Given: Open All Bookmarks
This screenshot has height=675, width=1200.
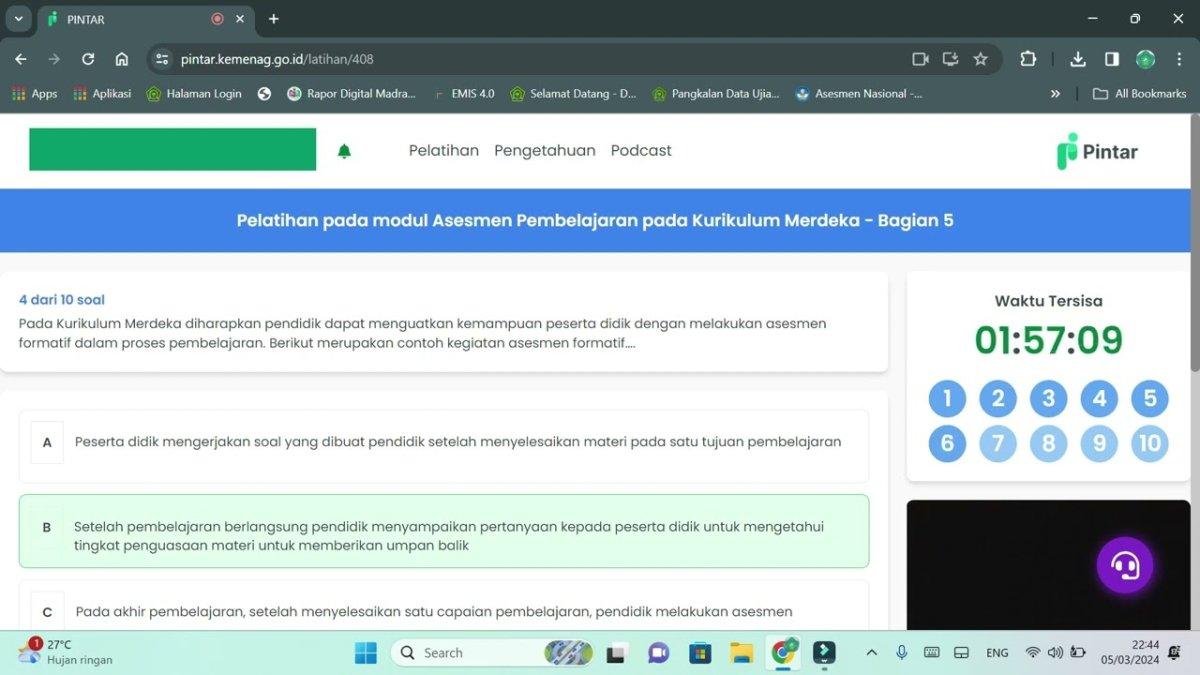Looking at the screenshot, I should point(1139,93).
